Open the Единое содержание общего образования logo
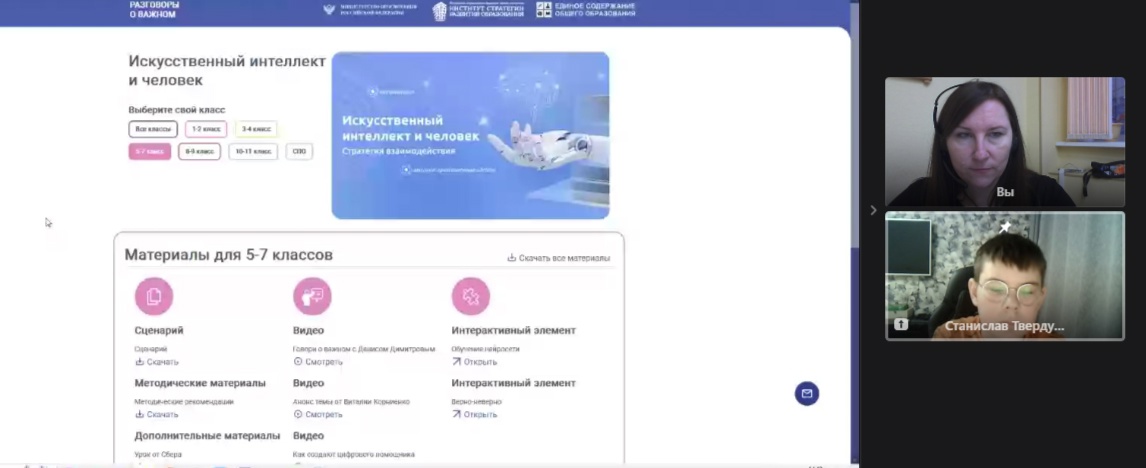1146x468 pixels. click(x=585, y=10)
